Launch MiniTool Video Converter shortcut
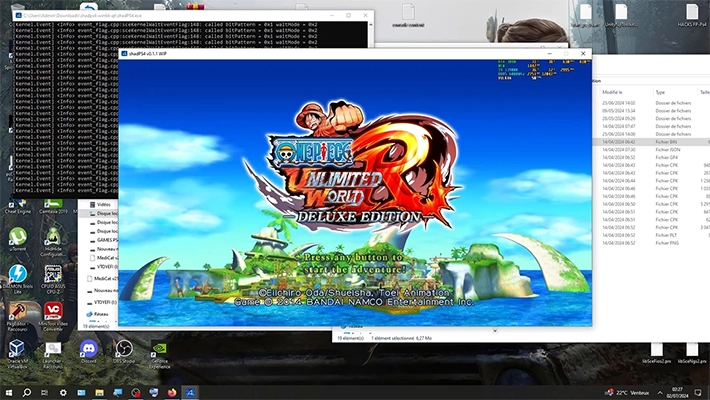The width and height of the screenshot is (710, 400). click(x=53, y=316)
